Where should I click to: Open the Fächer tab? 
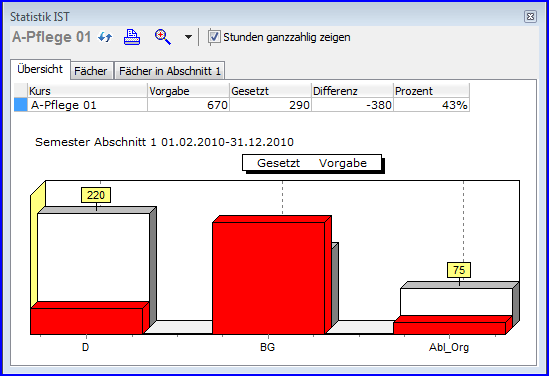91,71
